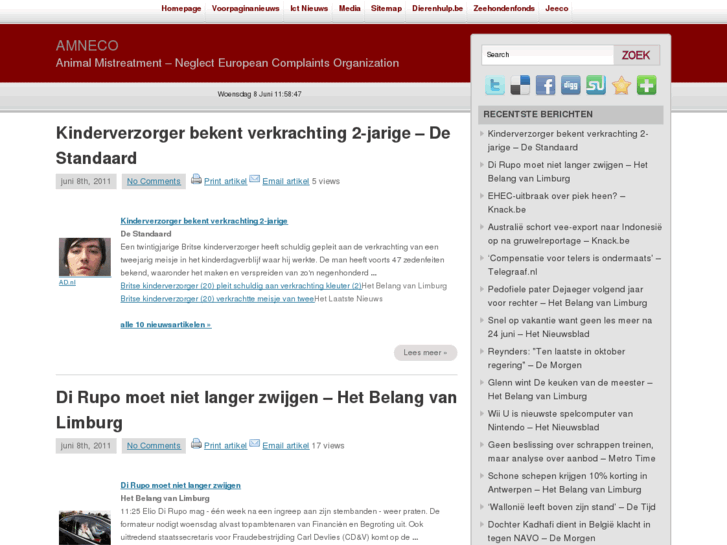Click Jeeco in the navigation bar
727x545 pixels.
click(x=557, y=8)
